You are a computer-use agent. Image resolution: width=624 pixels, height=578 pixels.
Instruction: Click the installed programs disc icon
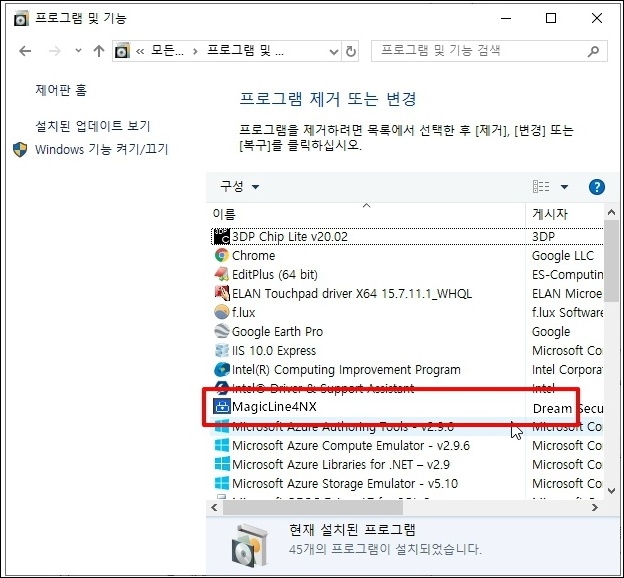250,545
